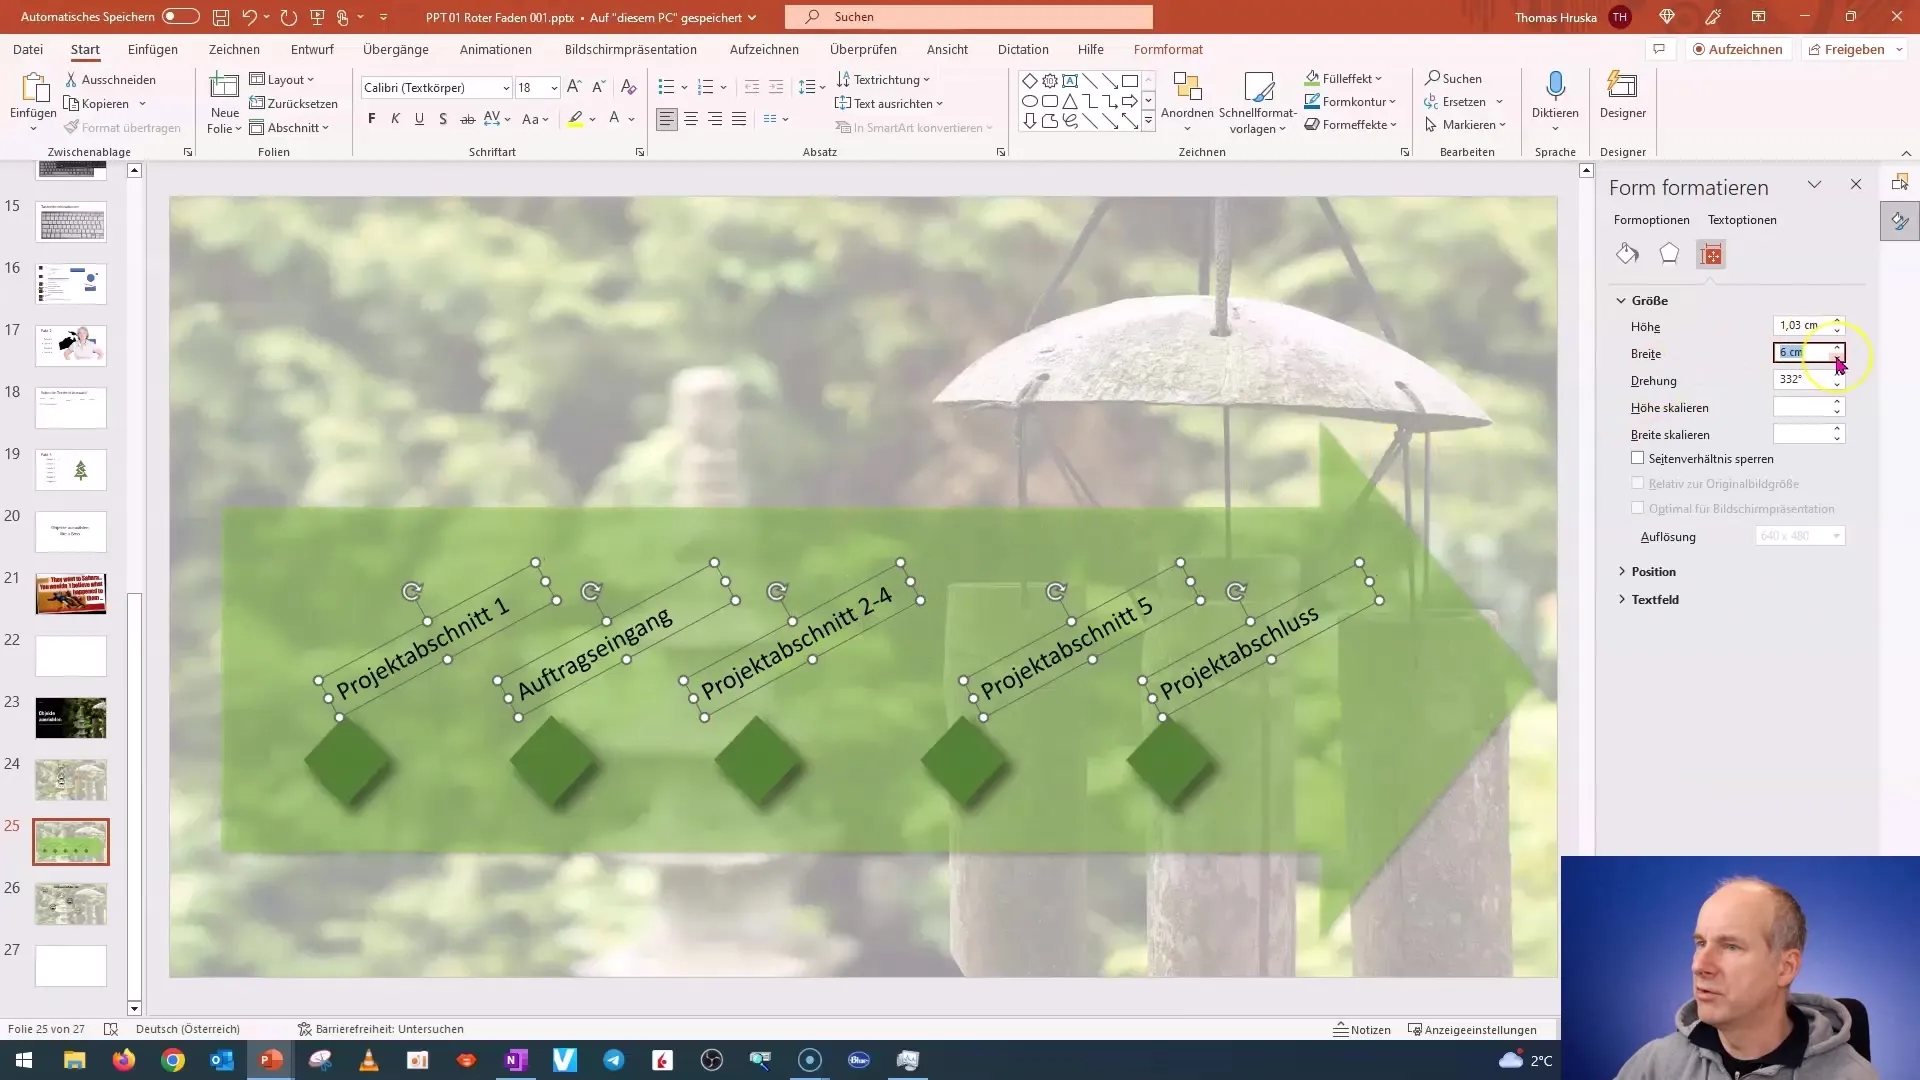Select the Anordnen tool in ribbon

(x=1185, y=103)
